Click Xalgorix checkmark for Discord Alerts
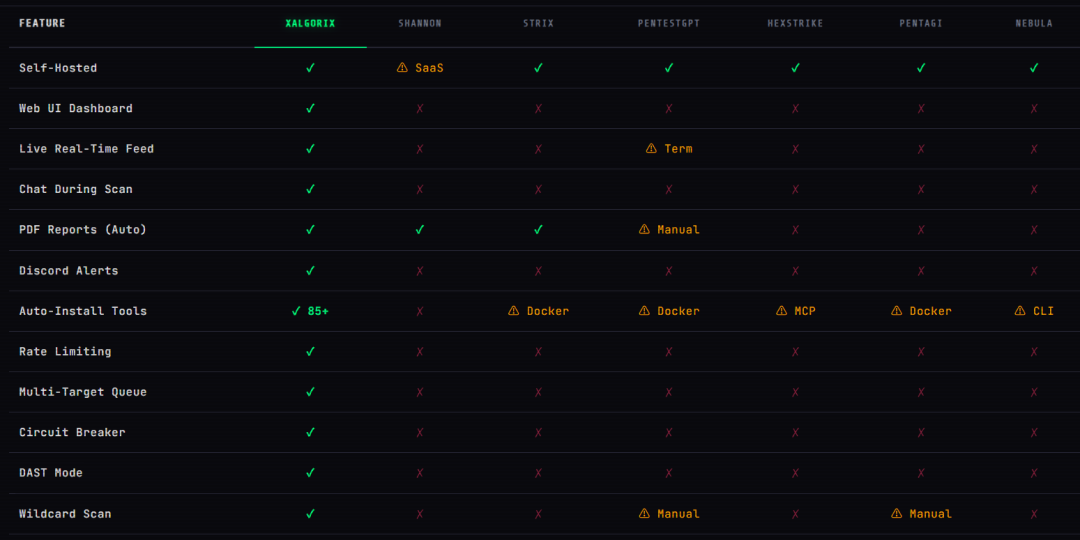This screenshot has width=1080, height=540. 310,271
